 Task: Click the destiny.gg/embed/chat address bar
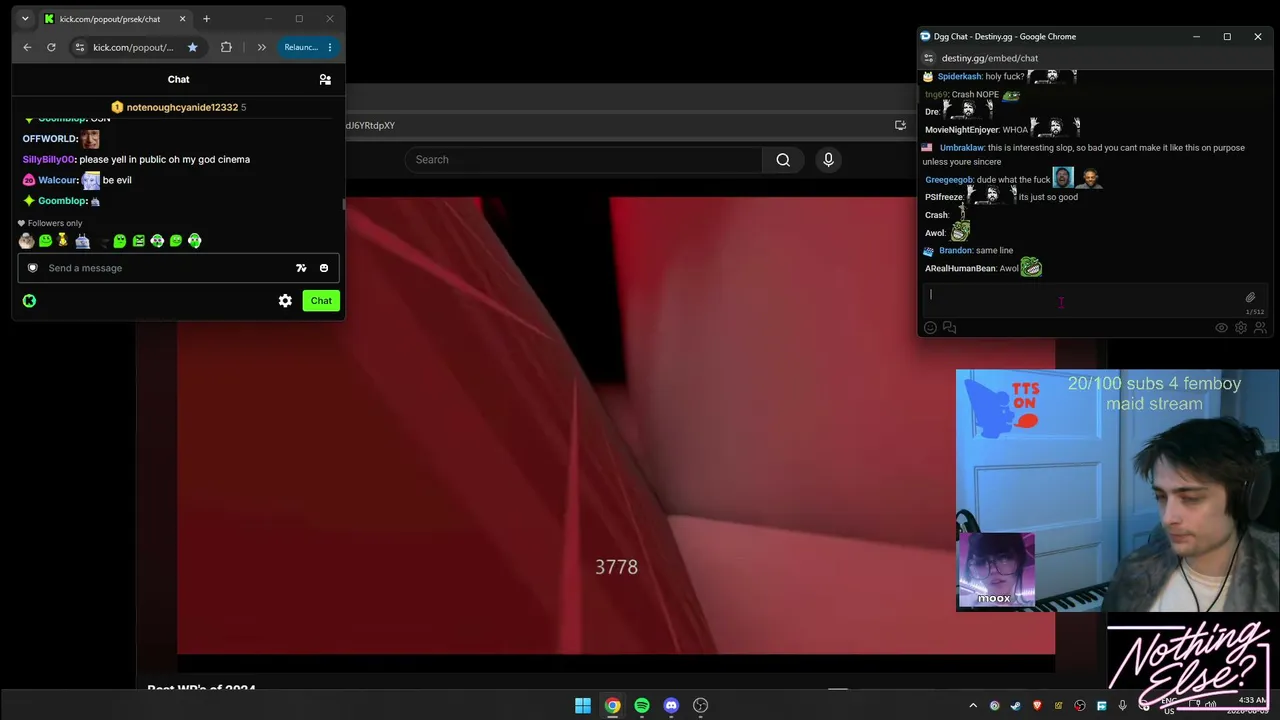(990, 58)
